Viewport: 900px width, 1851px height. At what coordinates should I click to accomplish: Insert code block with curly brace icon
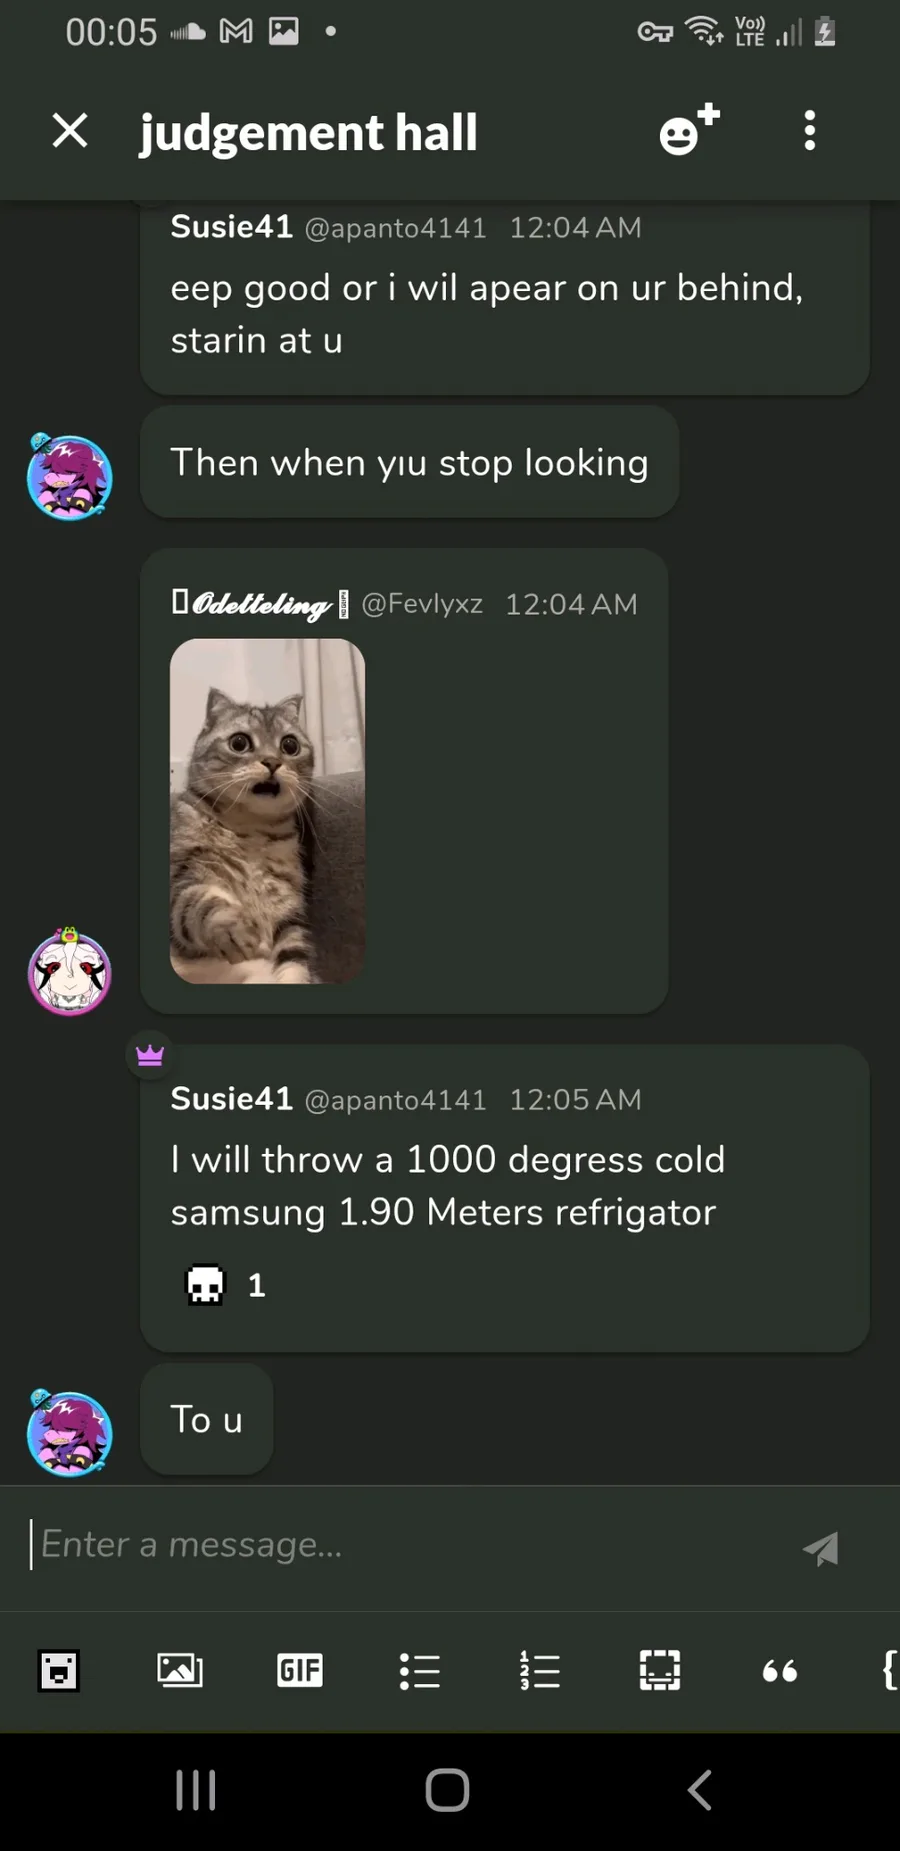pyautogui.click(x=889, y=1670)
